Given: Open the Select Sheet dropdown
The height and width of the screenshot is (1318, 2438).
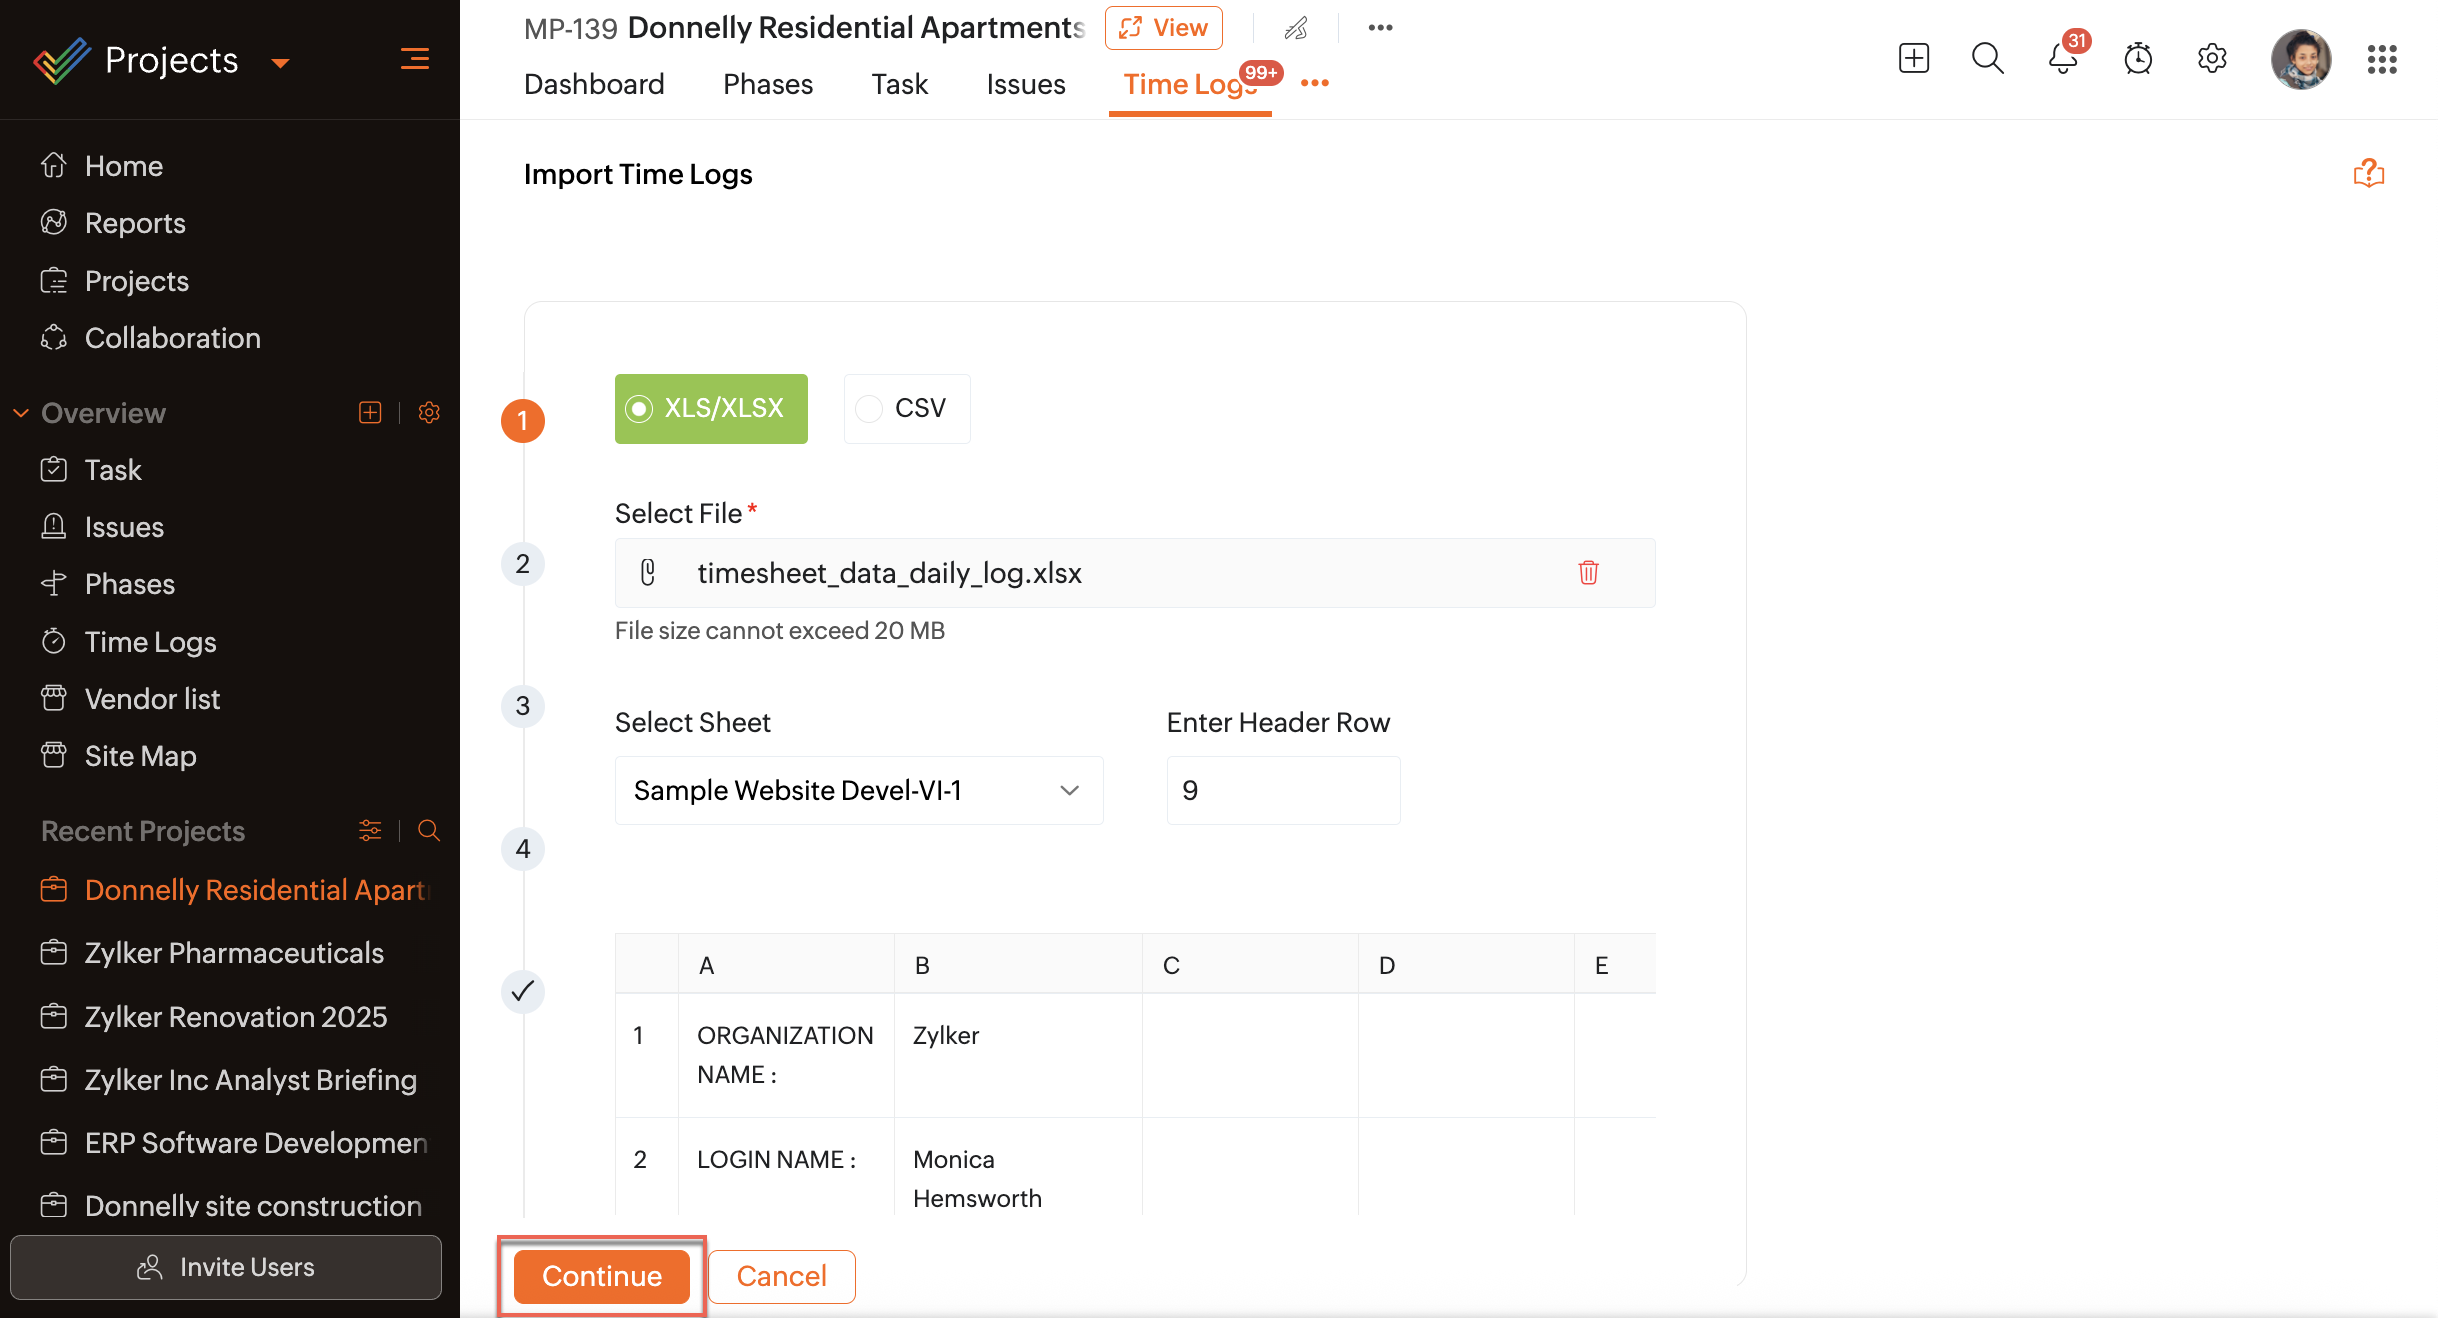Looking at the screenshot, I should pos(859,790).
